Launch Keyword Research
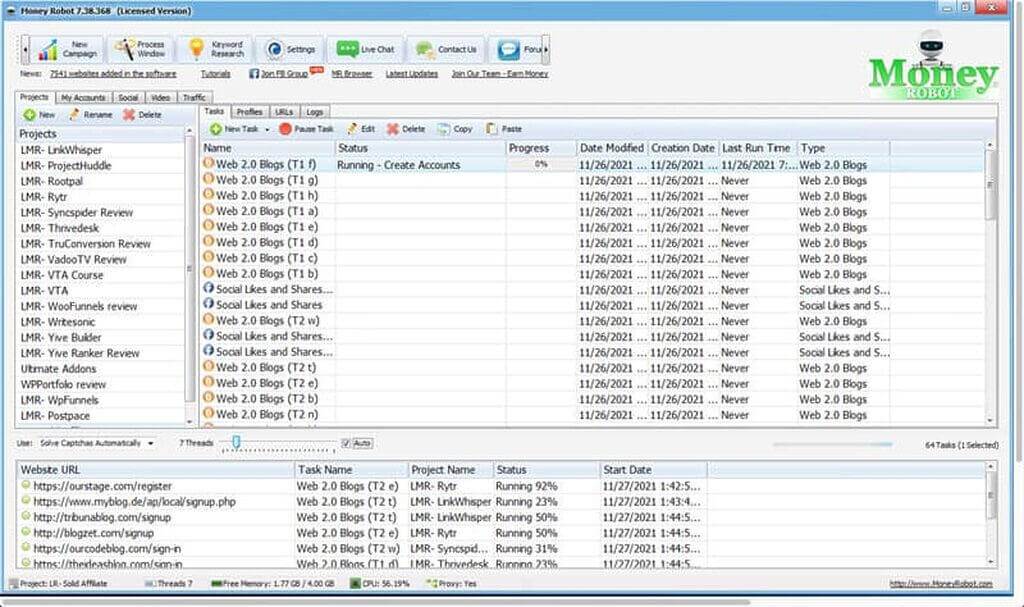Screen dimensions: 1024x607 point(216,50)
